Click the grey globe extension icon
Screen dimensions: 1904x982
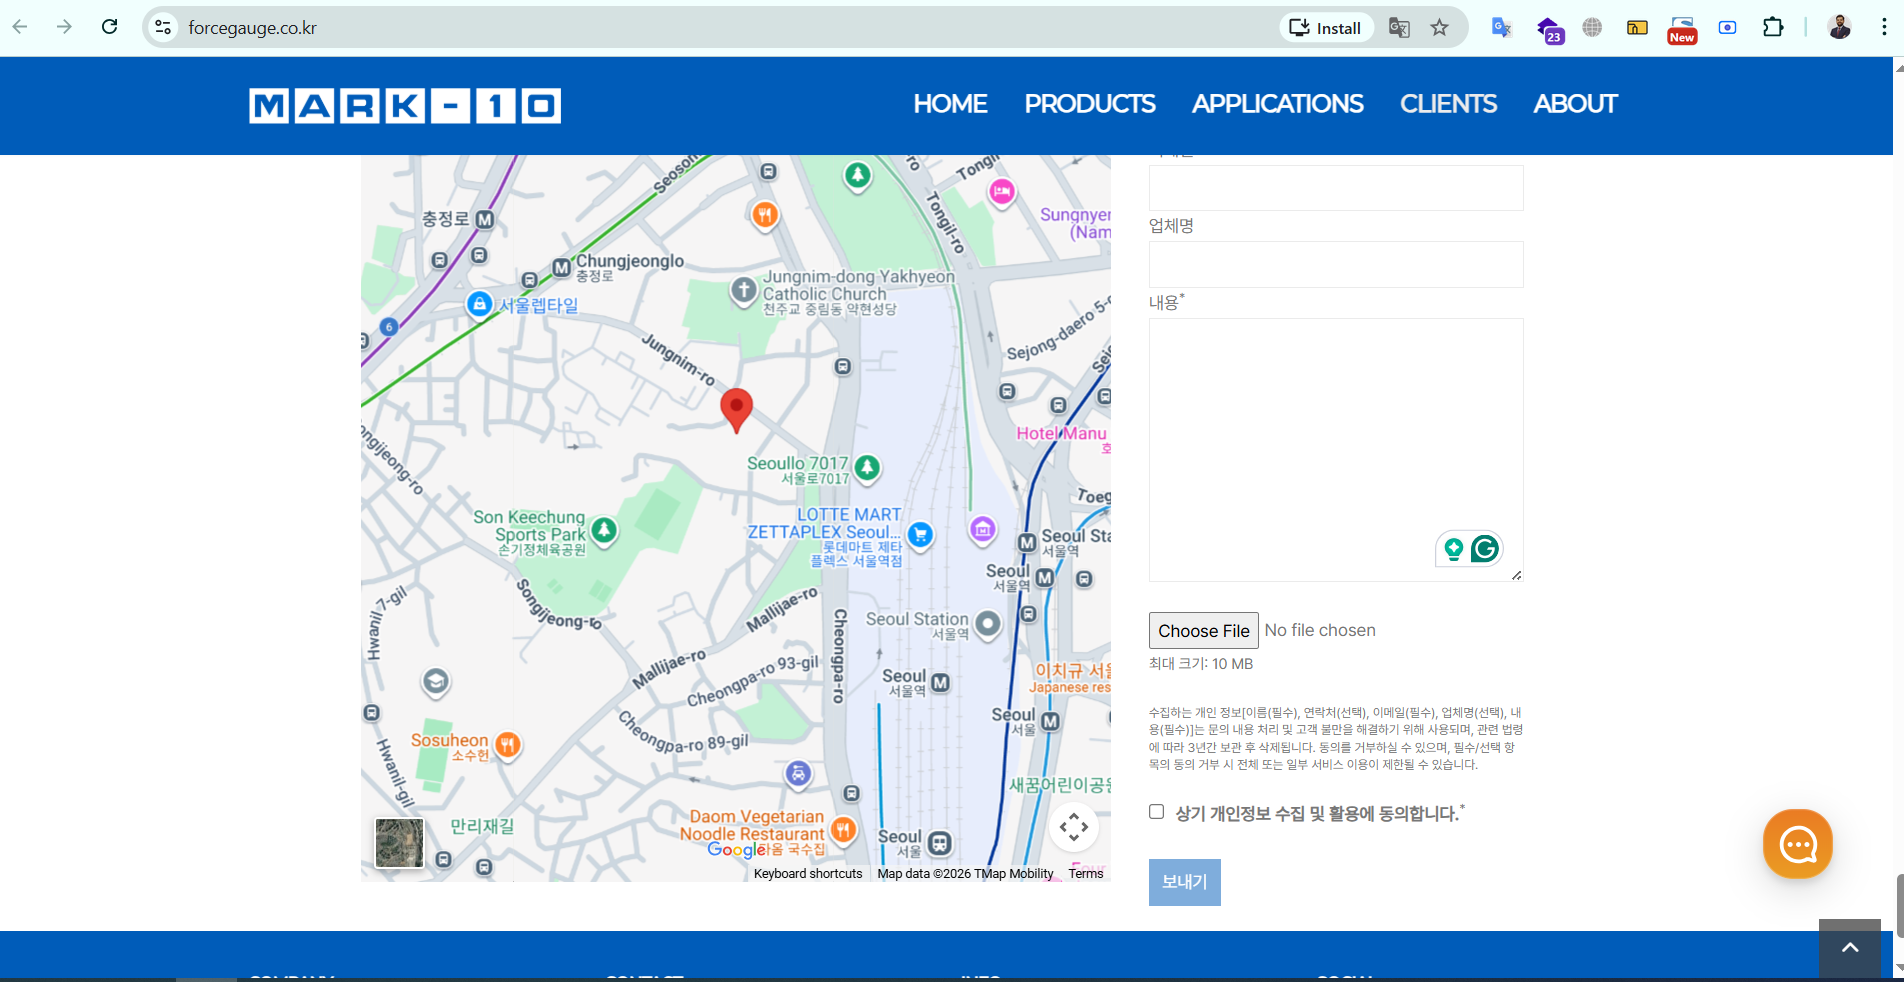[x=1592, y=27]
